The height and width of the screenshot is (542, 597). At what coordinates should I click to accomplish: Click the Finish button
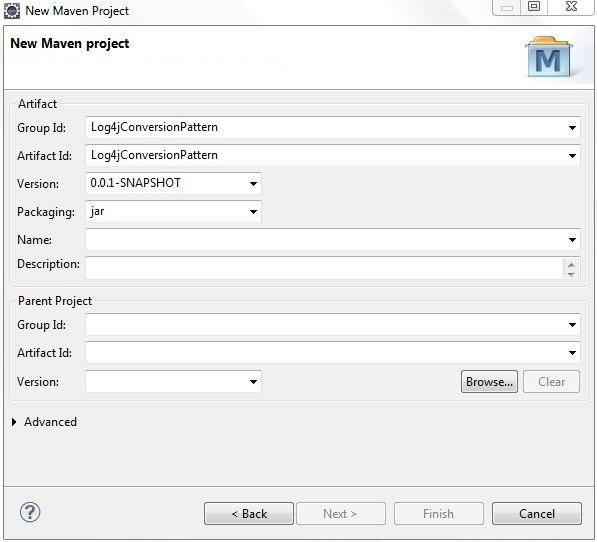tap(439, 514)
